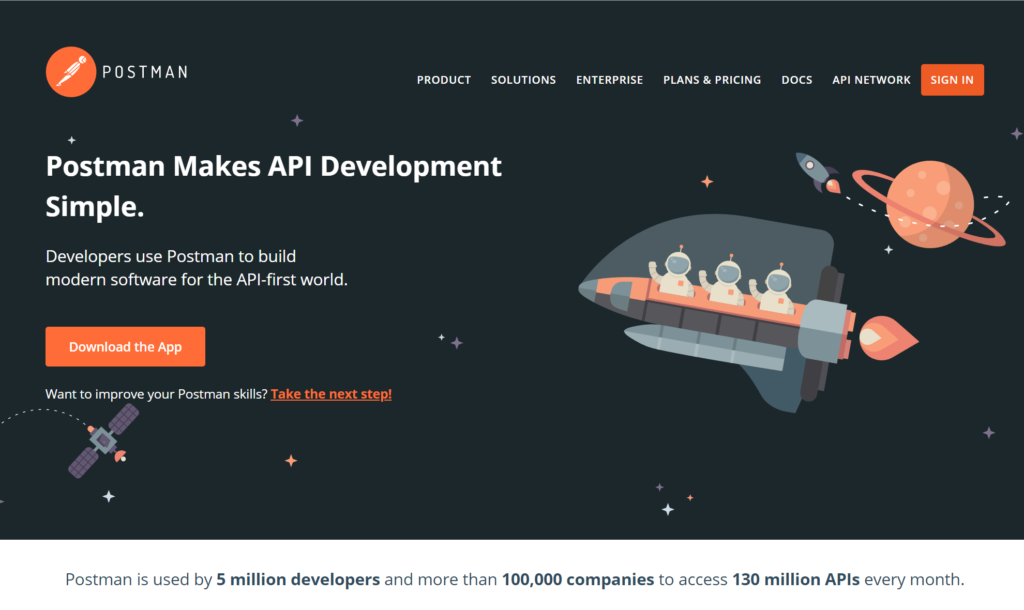Visit the API NETWORK page
The width and height of the screenshot is (1024, 610).
(x=871, y=80)
